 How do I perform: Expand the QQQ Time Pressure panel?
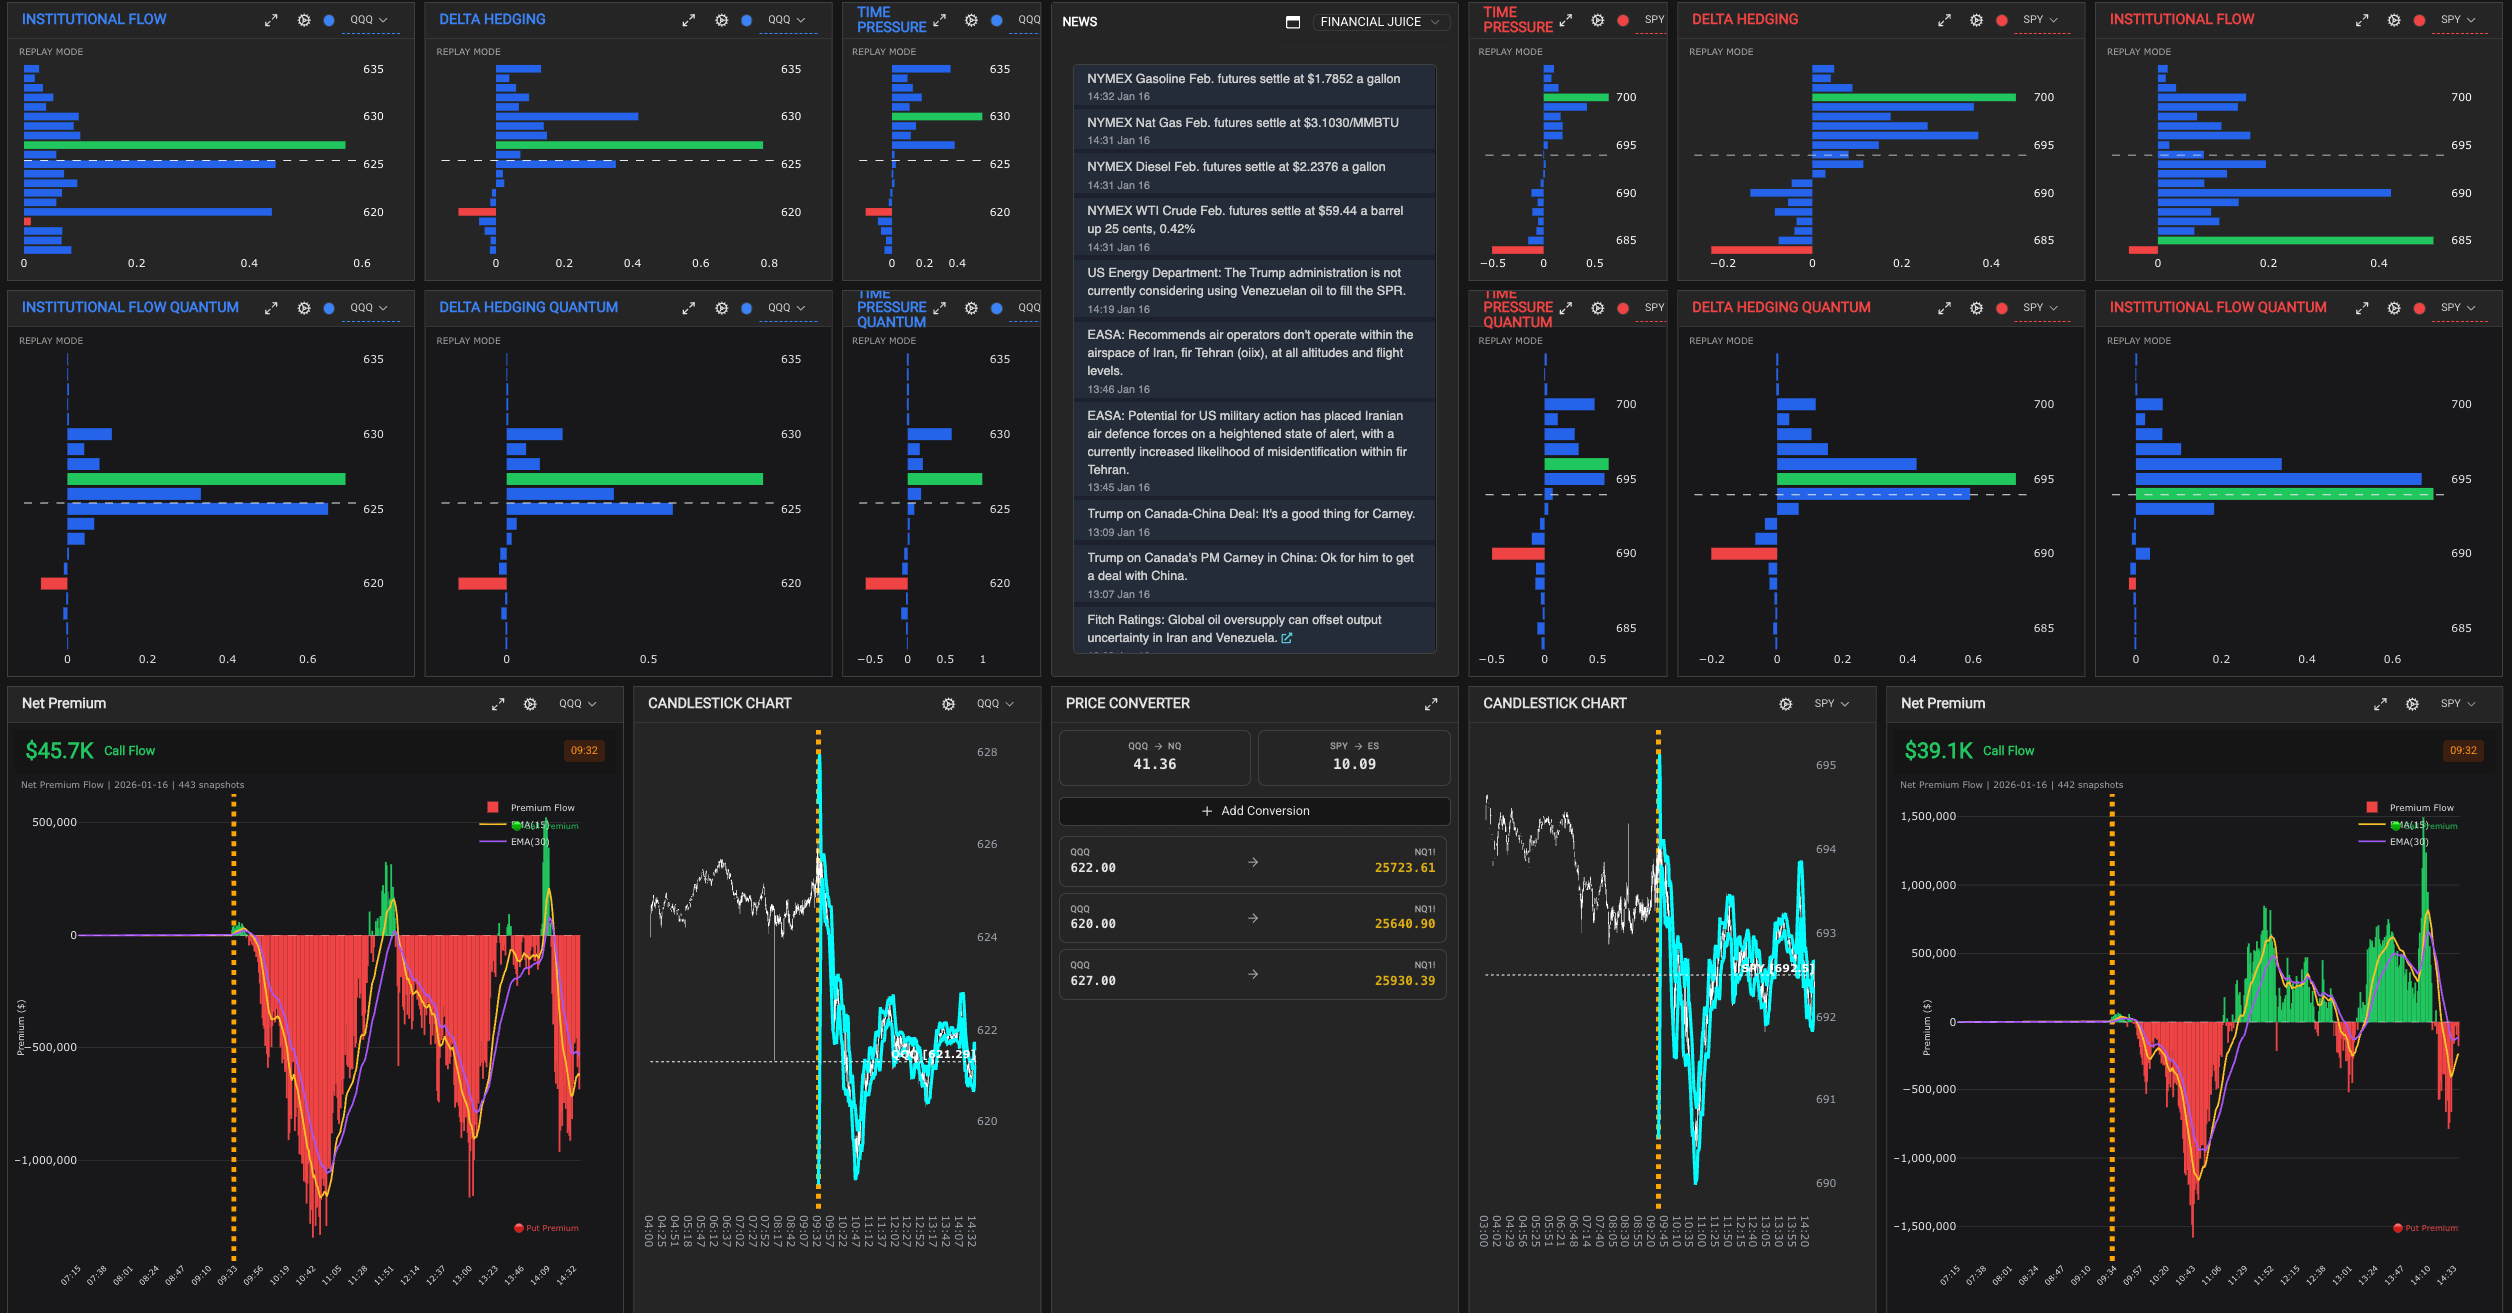(939, 20)
